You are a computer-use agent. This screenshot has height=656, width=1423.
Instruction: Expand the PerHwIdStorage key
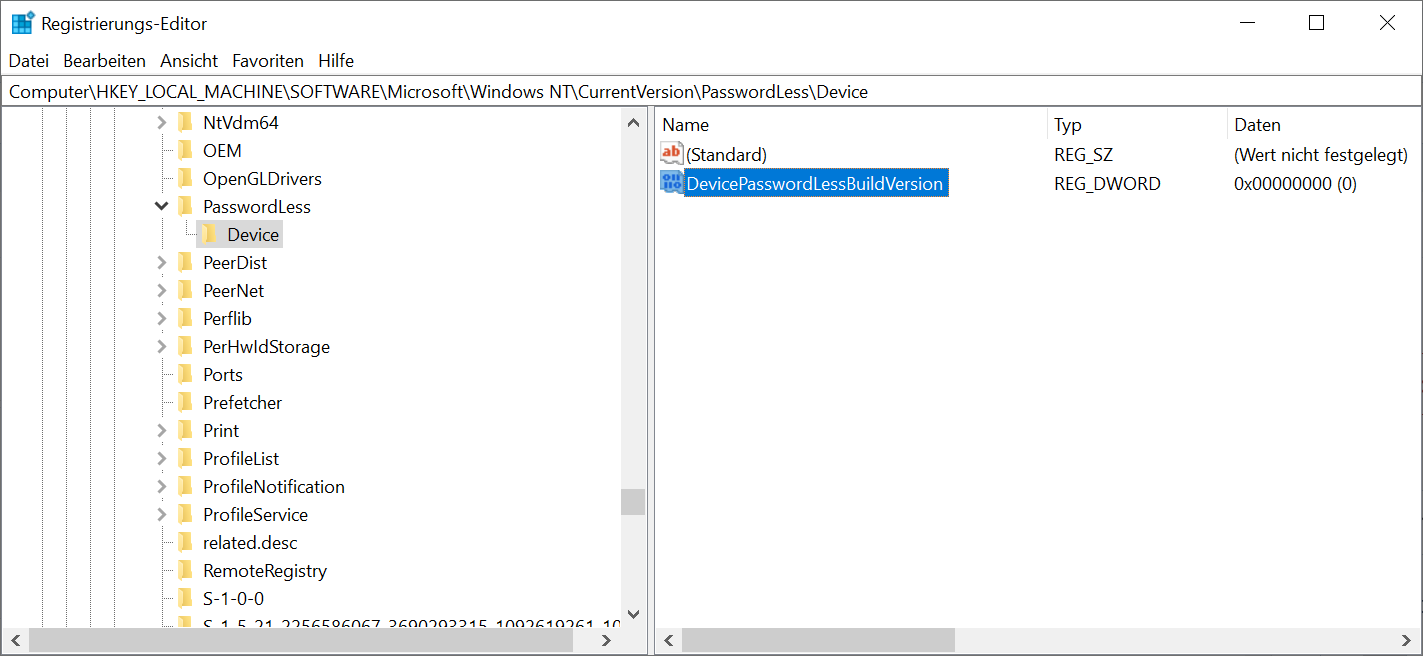tap(161, 347)
